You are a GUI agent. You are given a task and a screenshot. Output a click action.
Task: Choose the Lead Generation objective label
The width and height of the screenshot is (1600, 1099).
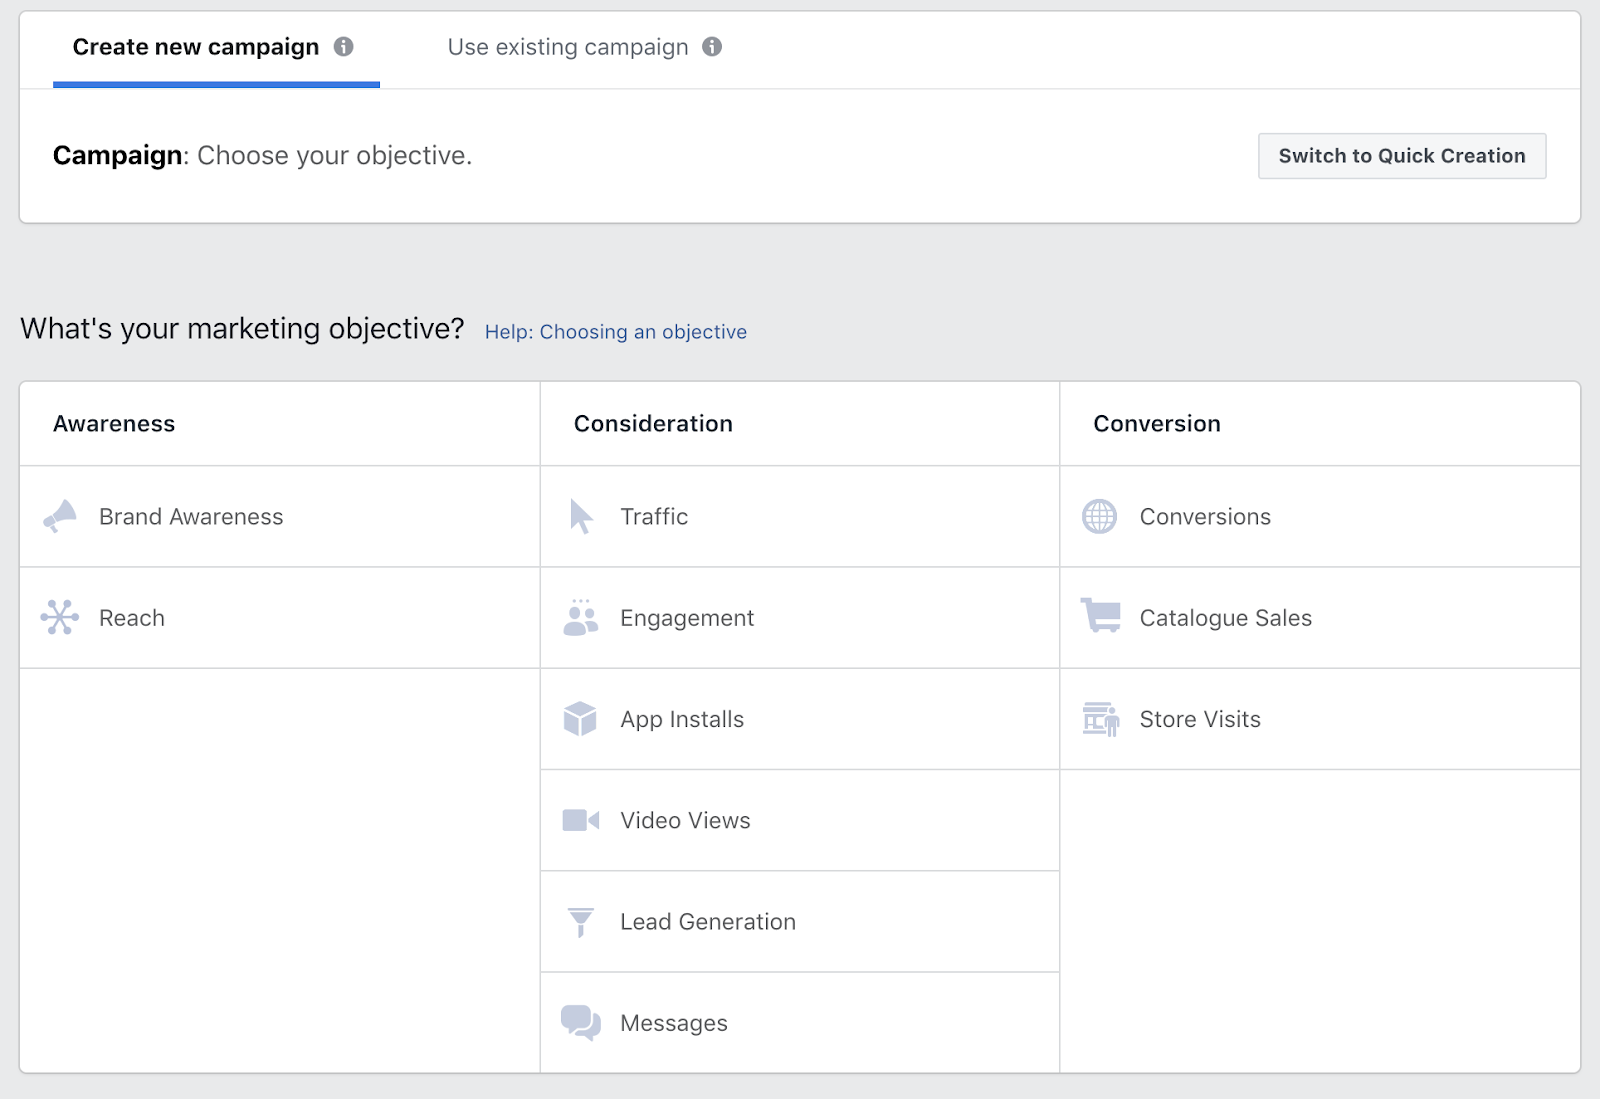pos(708,922)
